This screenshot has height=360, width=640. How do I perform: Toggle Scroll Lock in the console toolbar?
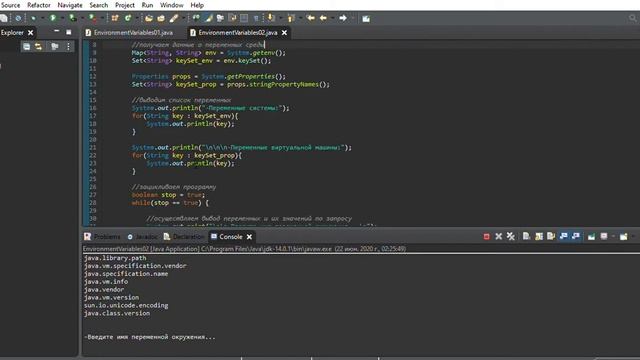click(x=539, y=237)
